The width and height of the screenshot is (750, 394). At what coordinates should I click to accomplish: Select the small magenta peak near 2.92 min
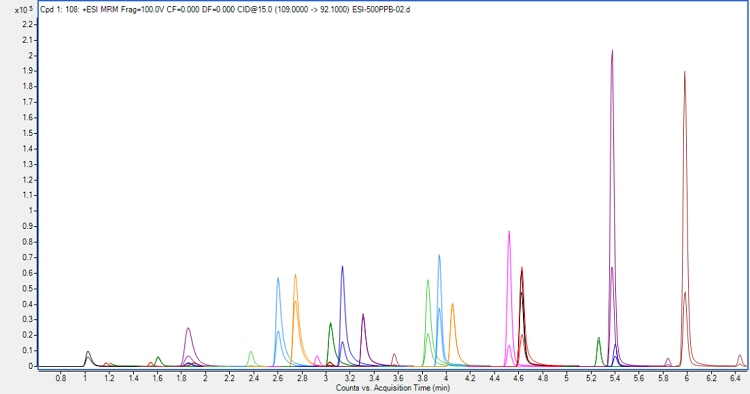(x=317, y=360)
